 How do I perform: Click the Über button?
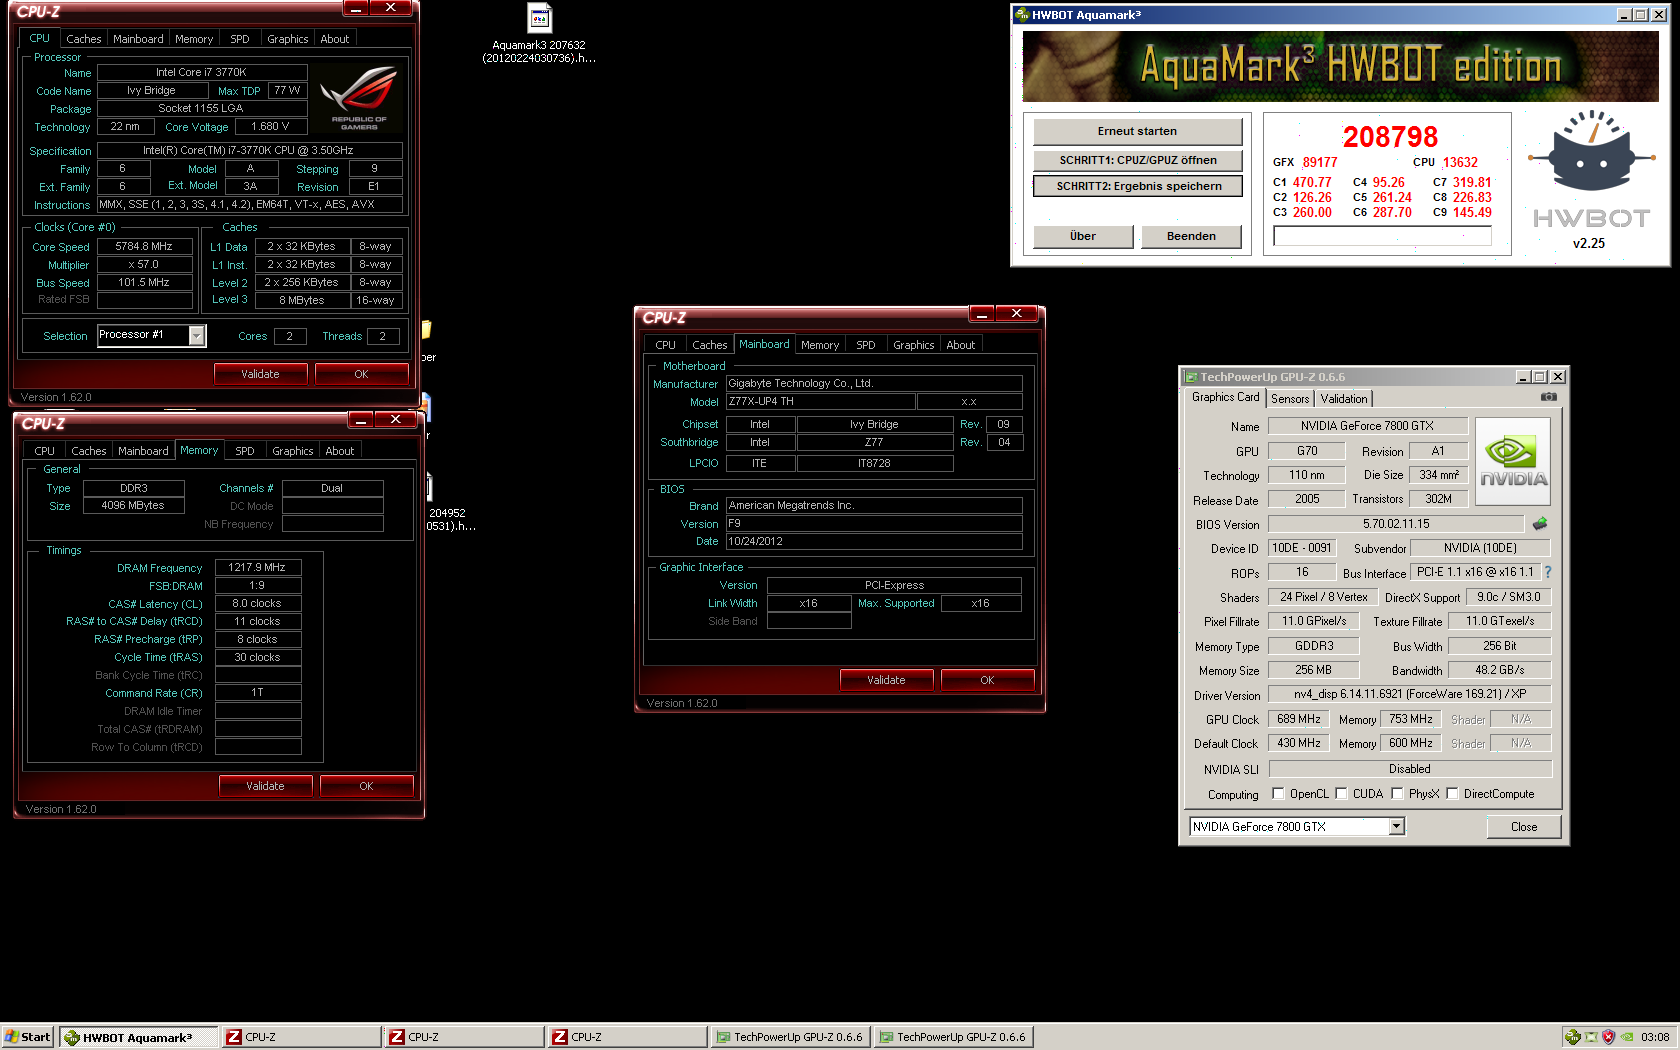coord(1083,236)
